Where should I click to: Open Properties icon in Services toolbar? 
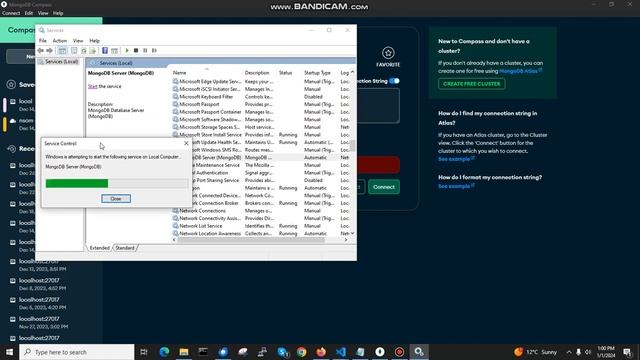74,51
